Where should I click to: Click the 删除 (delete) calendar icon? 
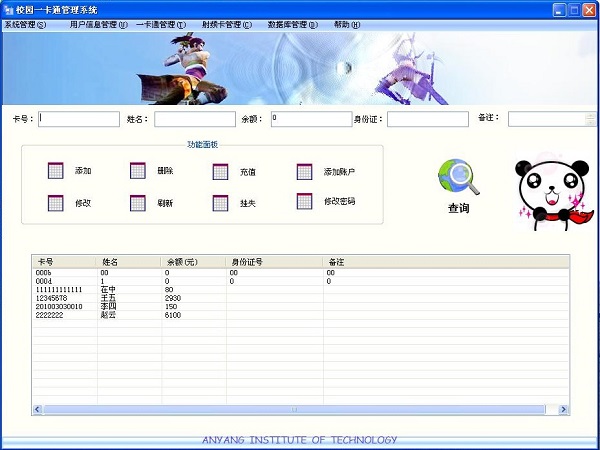[138, 171]
